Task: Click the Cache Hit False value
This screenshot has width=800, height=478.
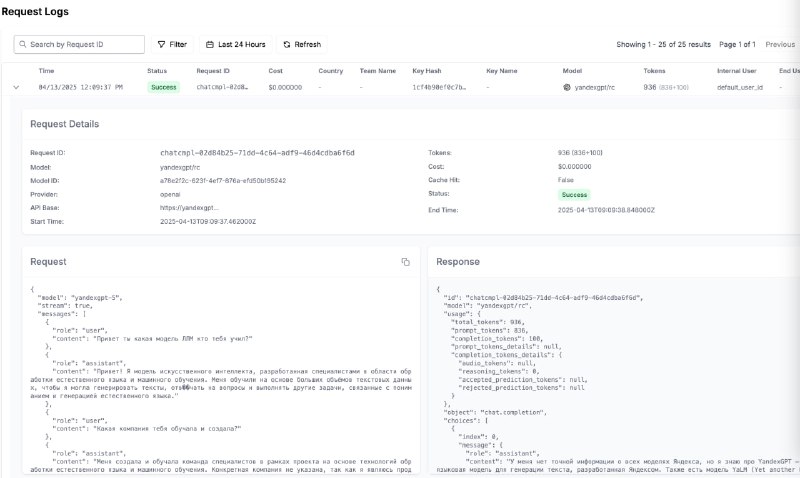Action: tap(565, 180)
